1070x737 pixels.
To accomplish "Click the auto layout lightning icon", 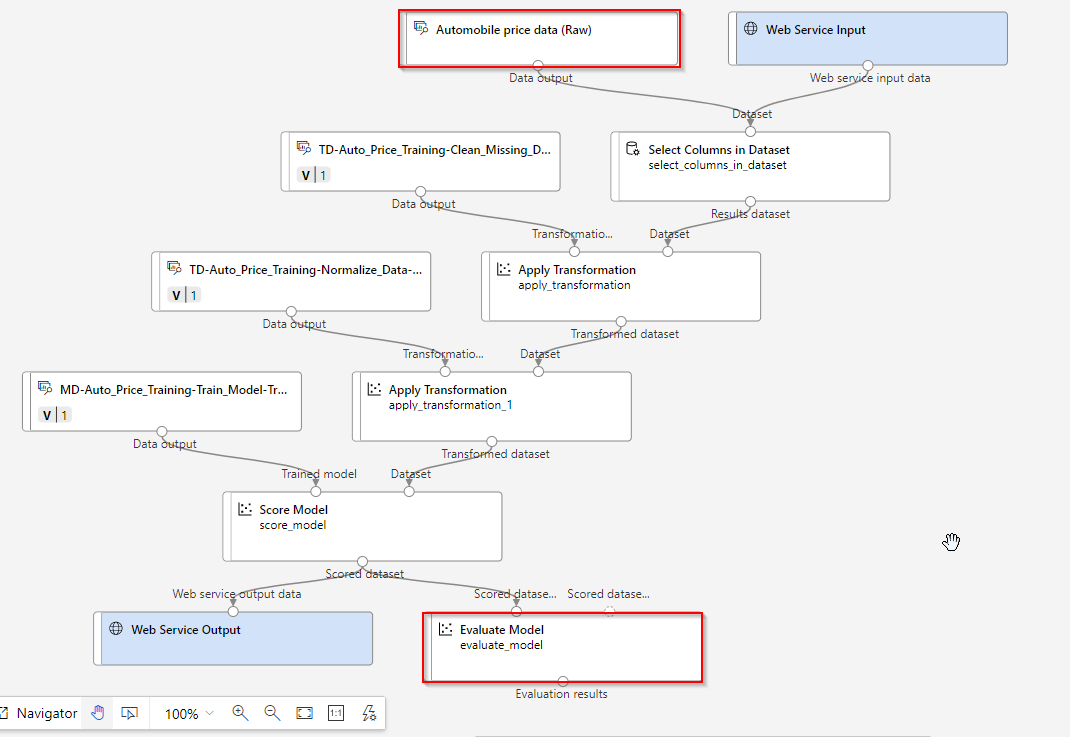I will [x=369, y=713].
